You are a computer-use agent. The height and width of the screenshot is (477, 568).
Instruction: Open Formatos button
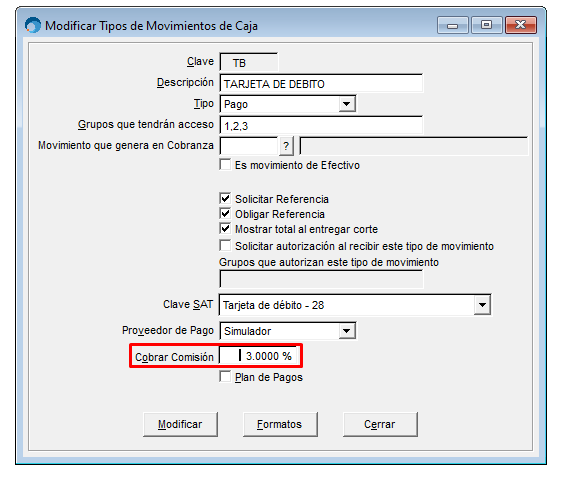coord(280,424)
